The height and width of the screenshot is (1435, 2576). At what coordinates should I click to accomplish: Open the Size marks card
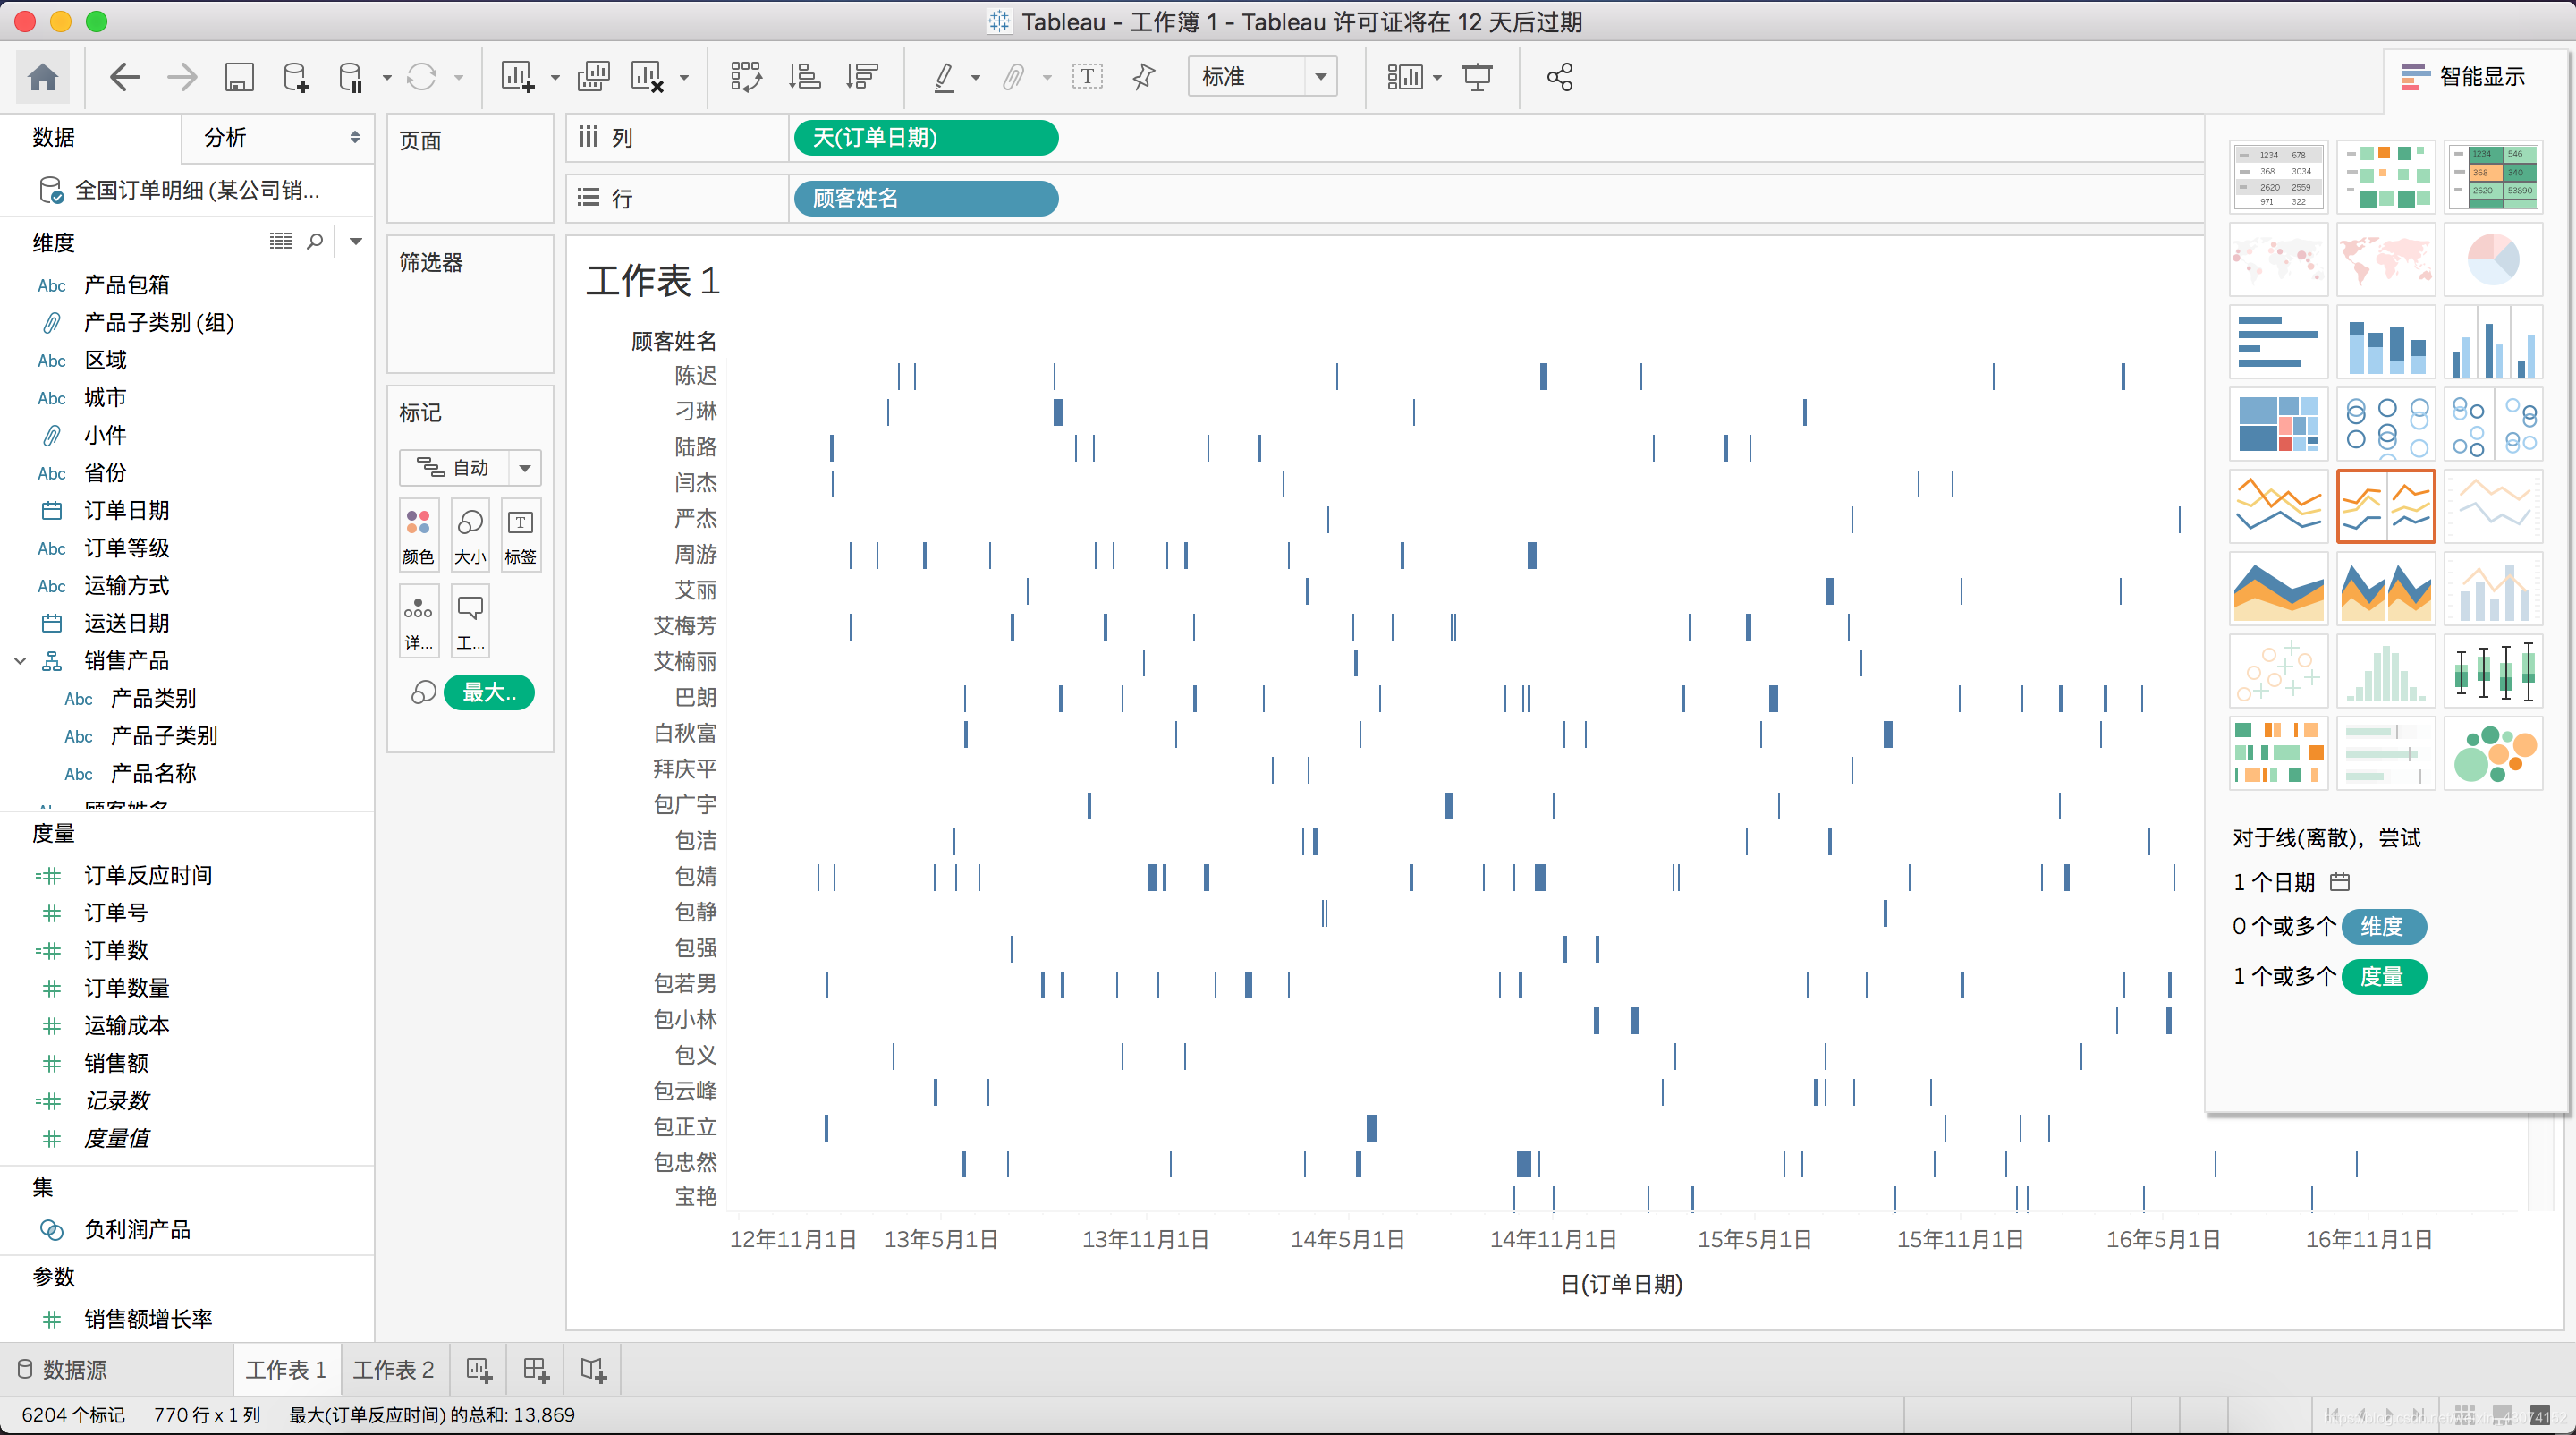470,534
